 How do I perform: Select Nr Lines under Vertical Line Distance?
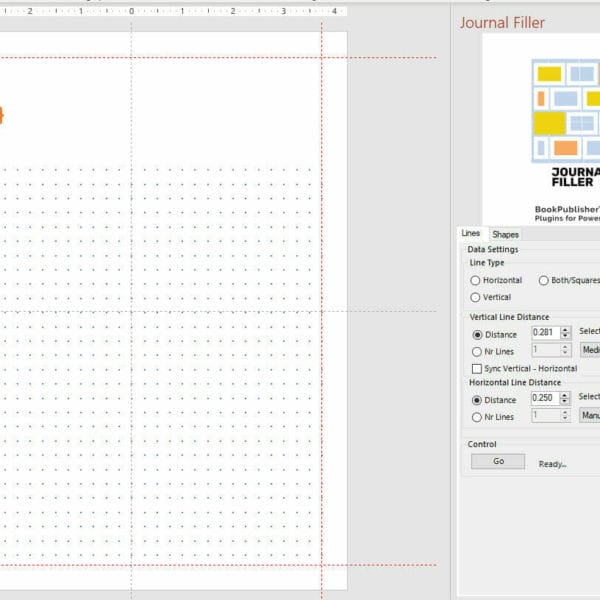476,351
